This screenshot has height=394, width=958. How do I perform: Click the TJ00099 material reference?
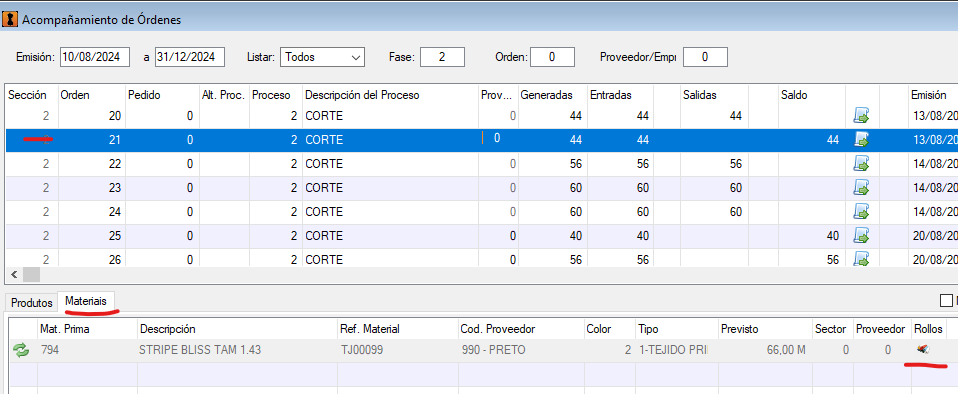(x=362, y=350)
